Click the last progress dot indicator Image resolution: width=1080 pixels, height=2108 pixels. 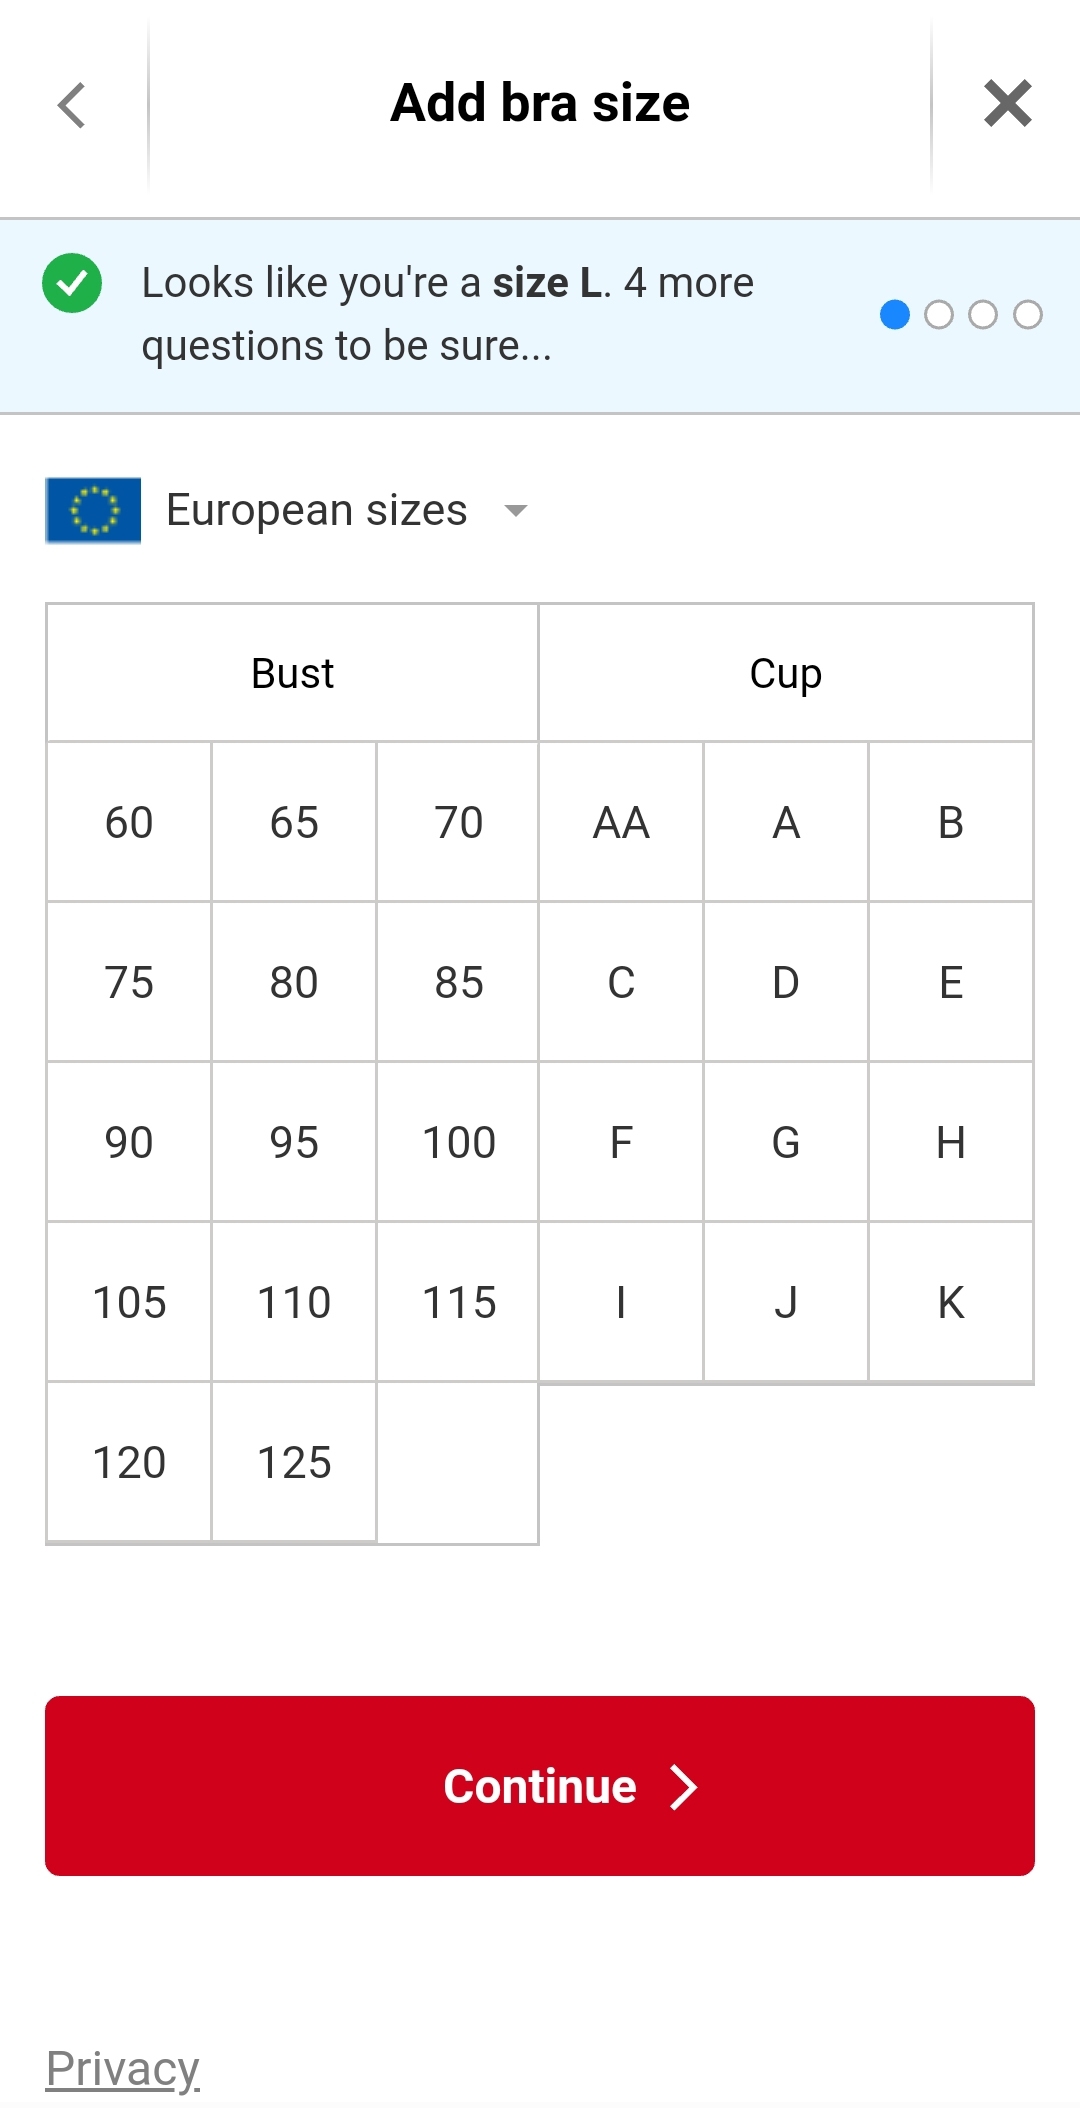coord(1028,315)
